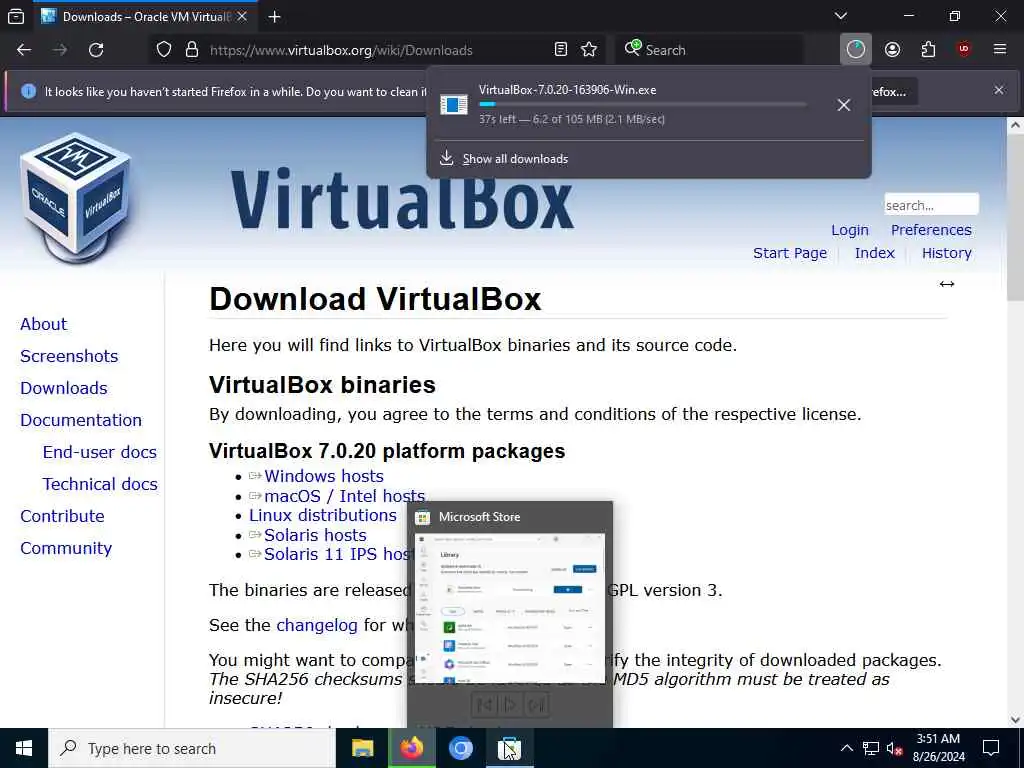Open the History link
Viewport: 1024px width, 768px height.
pos(946,253)
